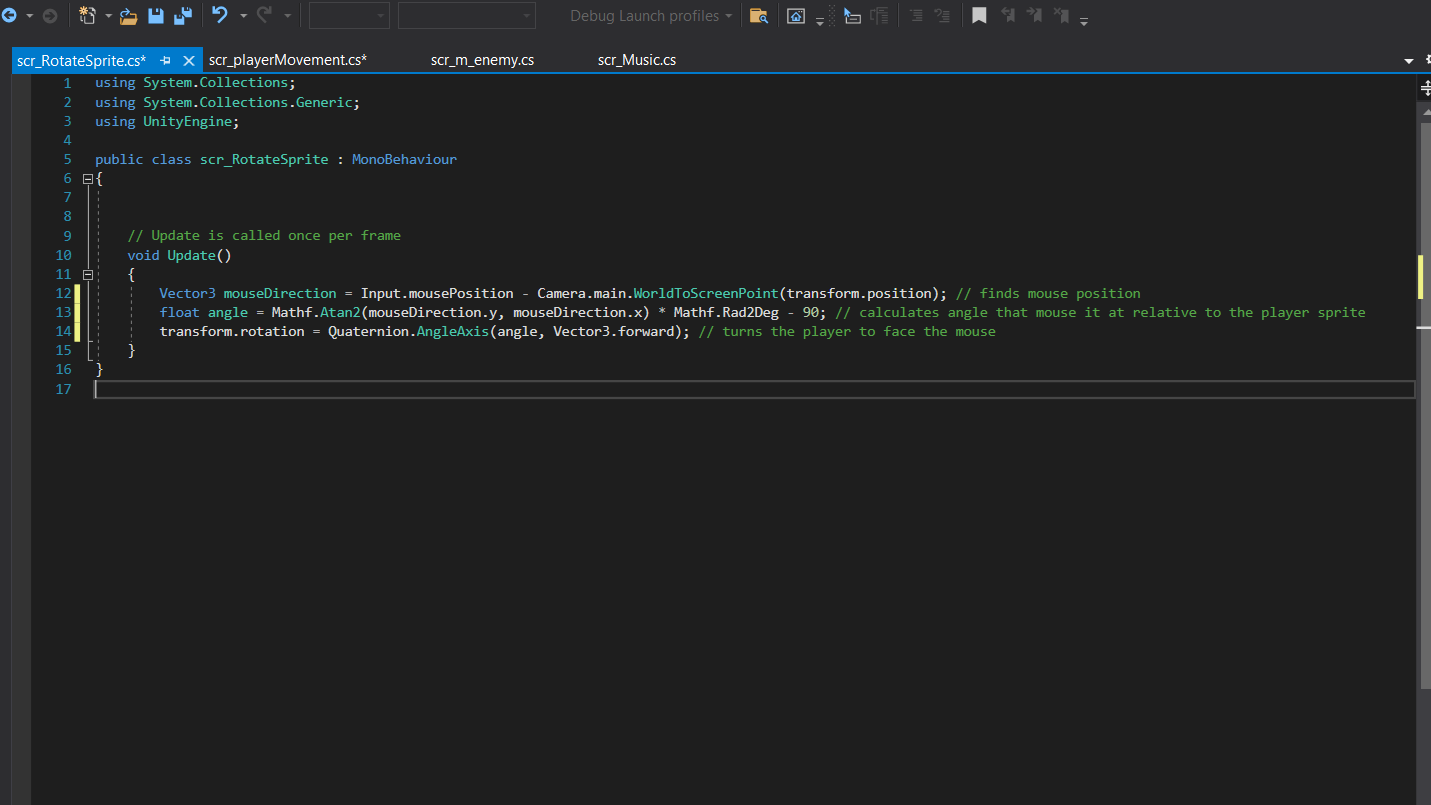This screenshot has height=805, width=1431.
Task: Click the New Item icon
Action: click(x=88, y=16)
